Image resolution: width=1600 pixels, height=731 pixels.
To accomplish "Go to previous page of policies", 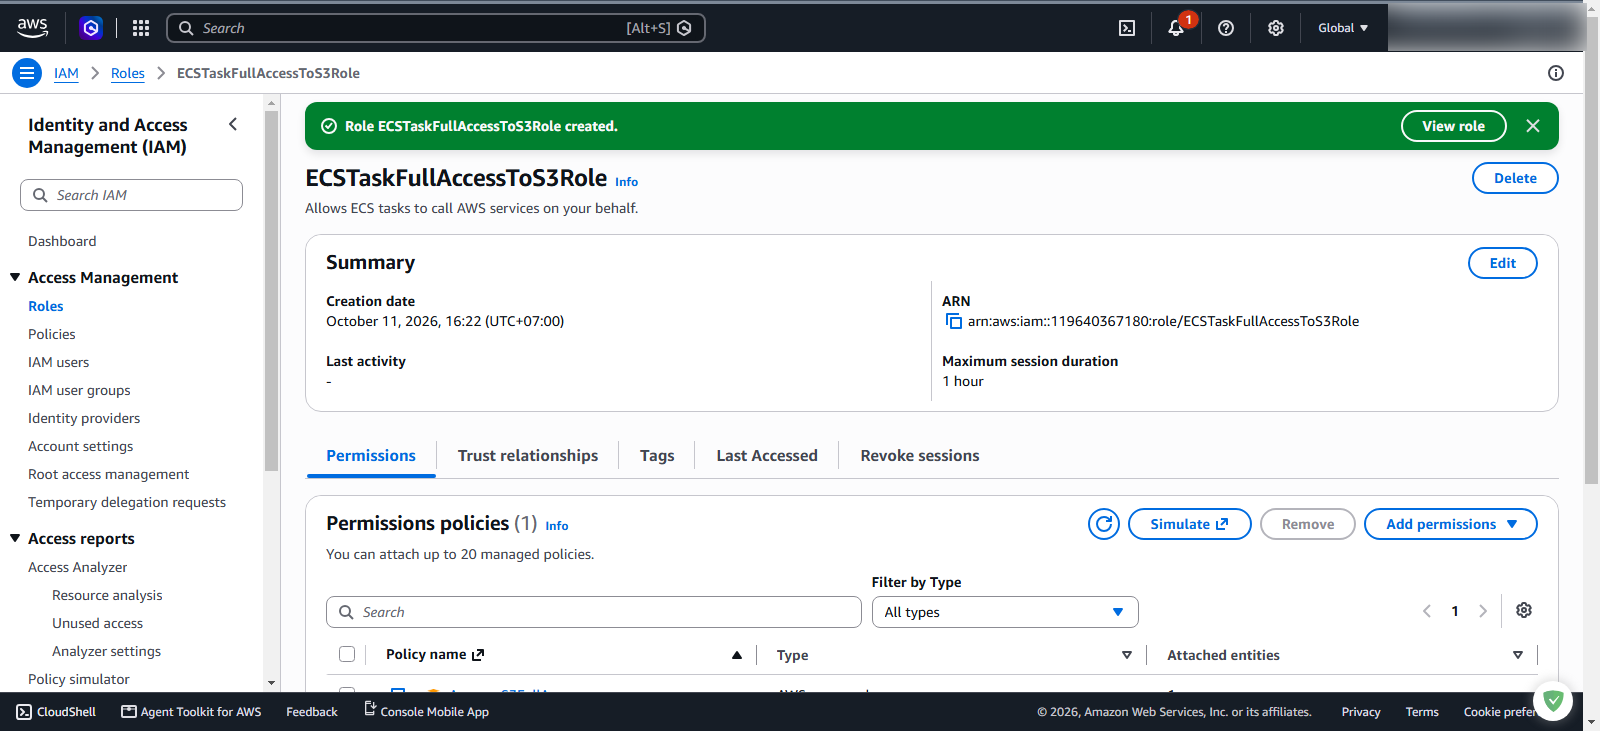I will point(1427,611).
